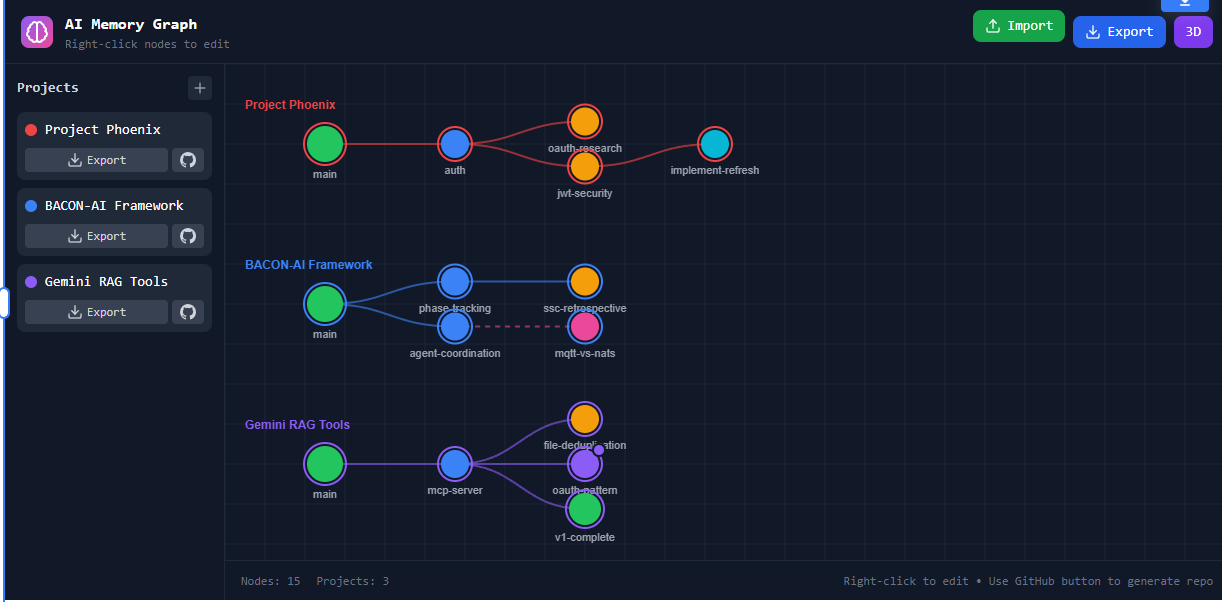Select the ssc-retrospective node
The image size is (1222, 602).
(585, 282)
